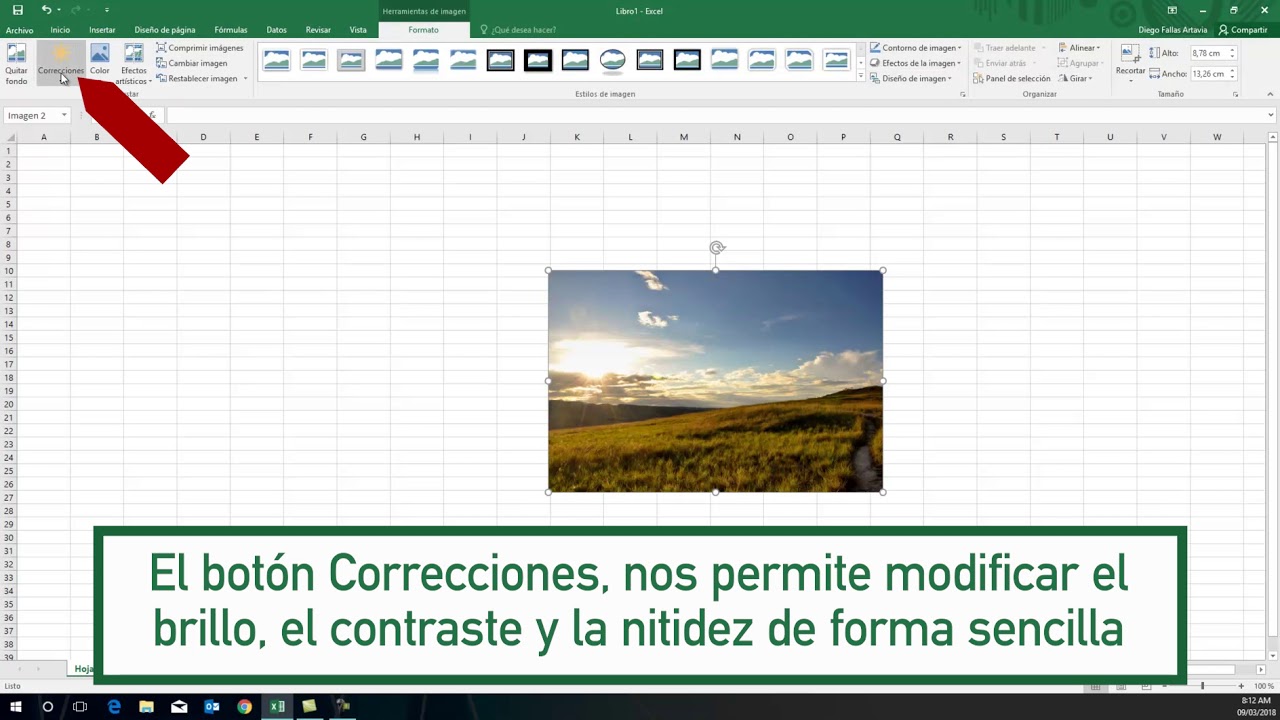This screenshot has height=720, width=1280.
Task: Collapse the ribbon with the chevron
Action: click(1270, 94)
